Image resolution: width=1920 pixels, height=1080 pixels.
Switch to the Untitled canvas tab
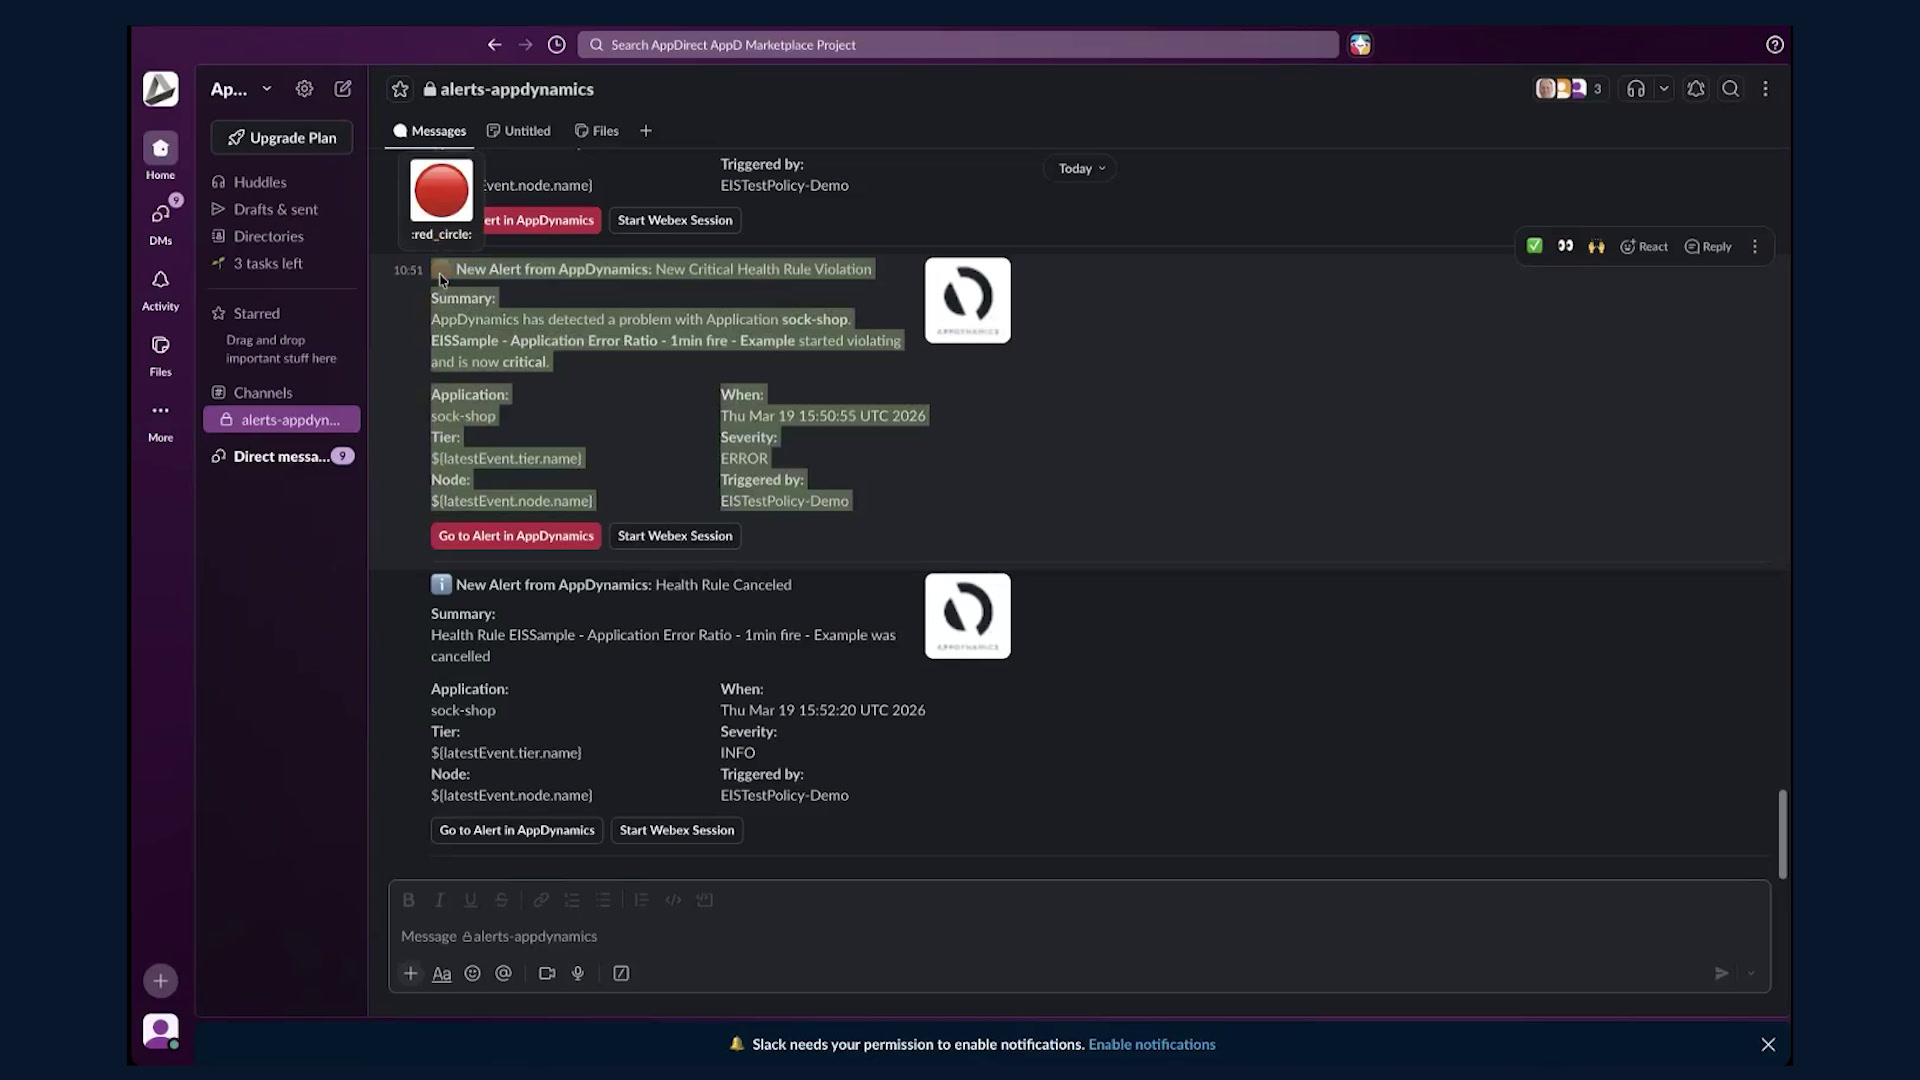(518, 131)
